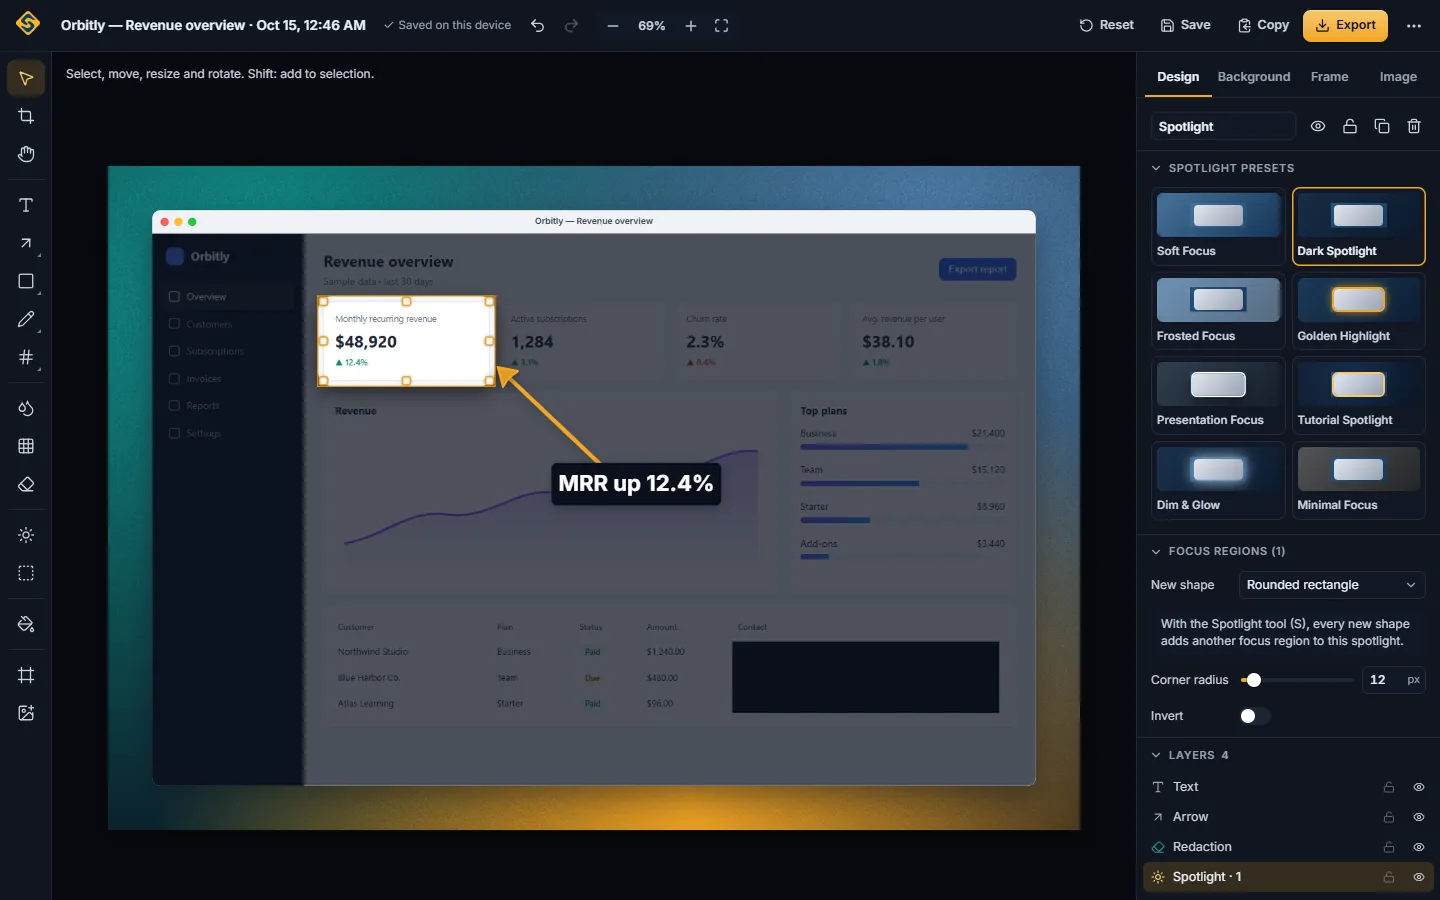Undo the last action
Viewport: 1440px width, 900px height.
[538, 25]
